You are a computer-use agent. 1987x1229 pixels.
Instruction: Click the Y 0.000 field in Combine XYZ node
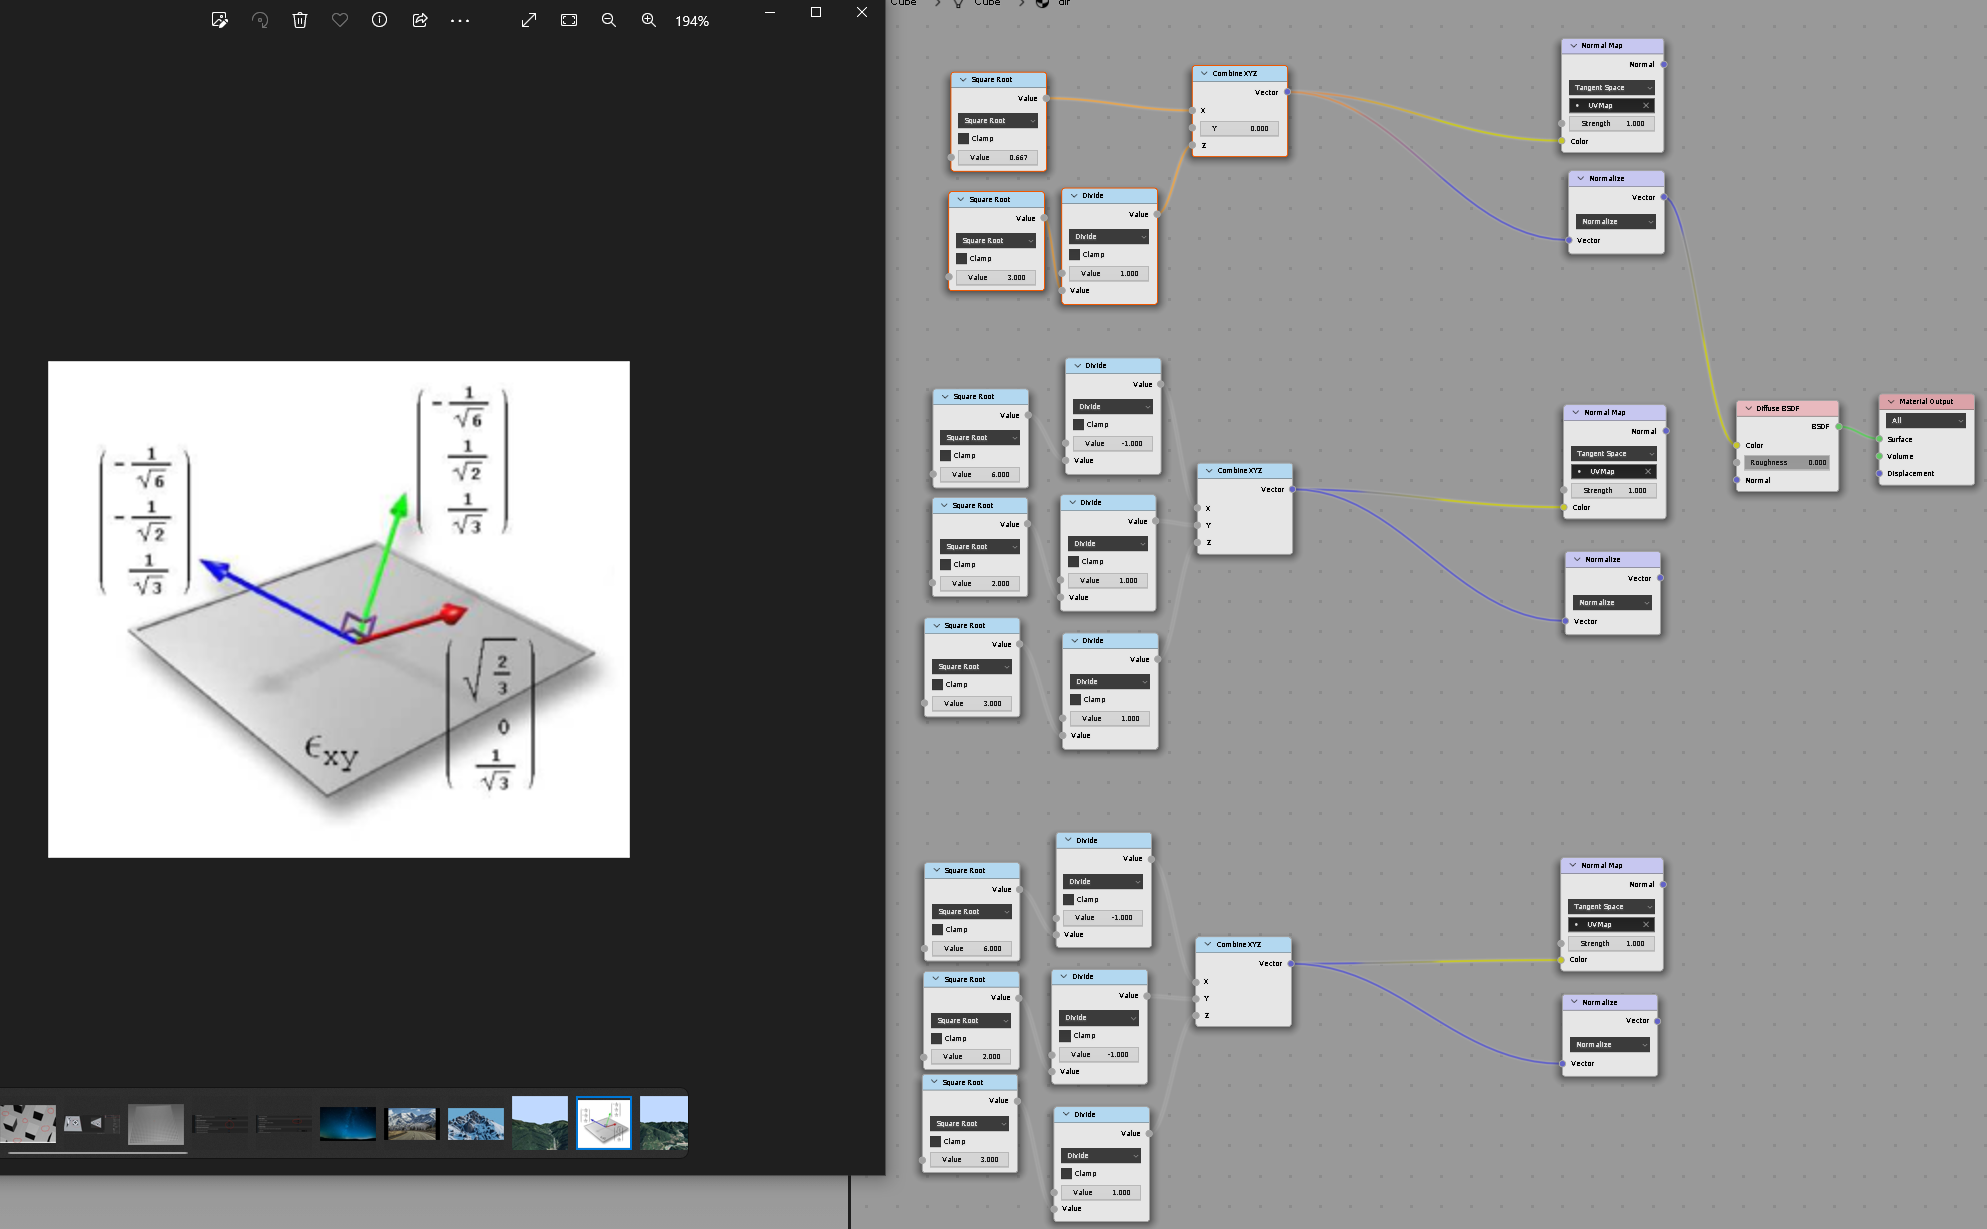click(1239, 129)
